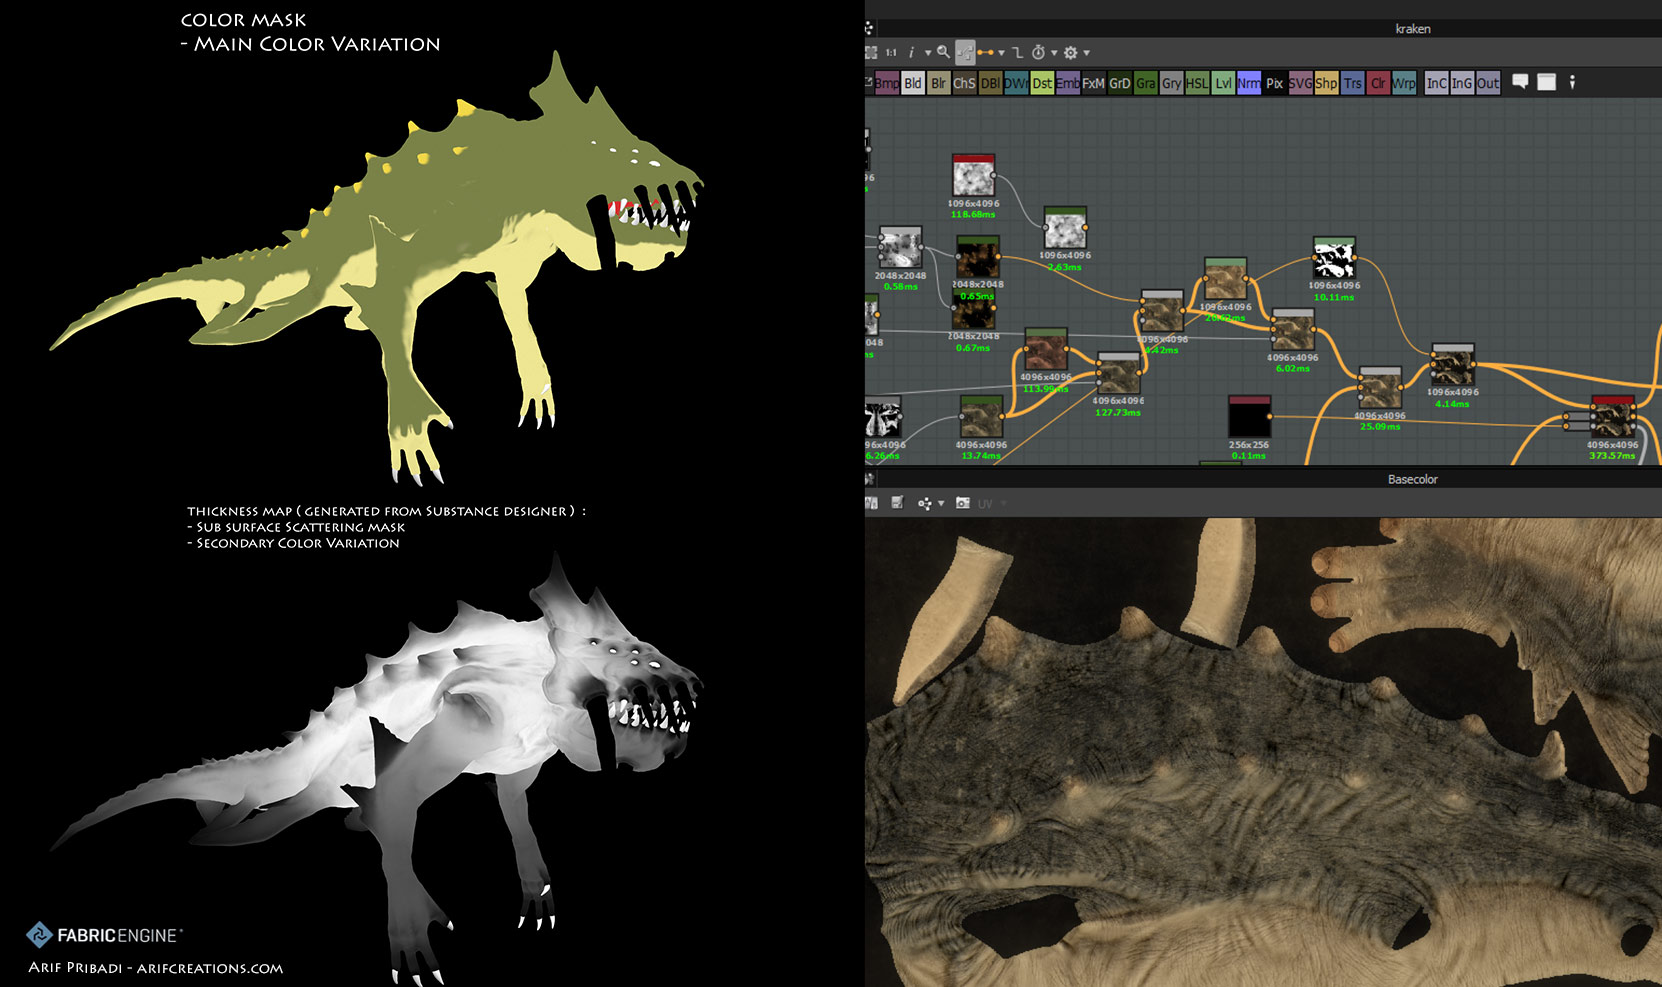Add an Output node via Out button
This screenshot has width=1662, height=987.
pyautogui.click(x=1487, y=83)
